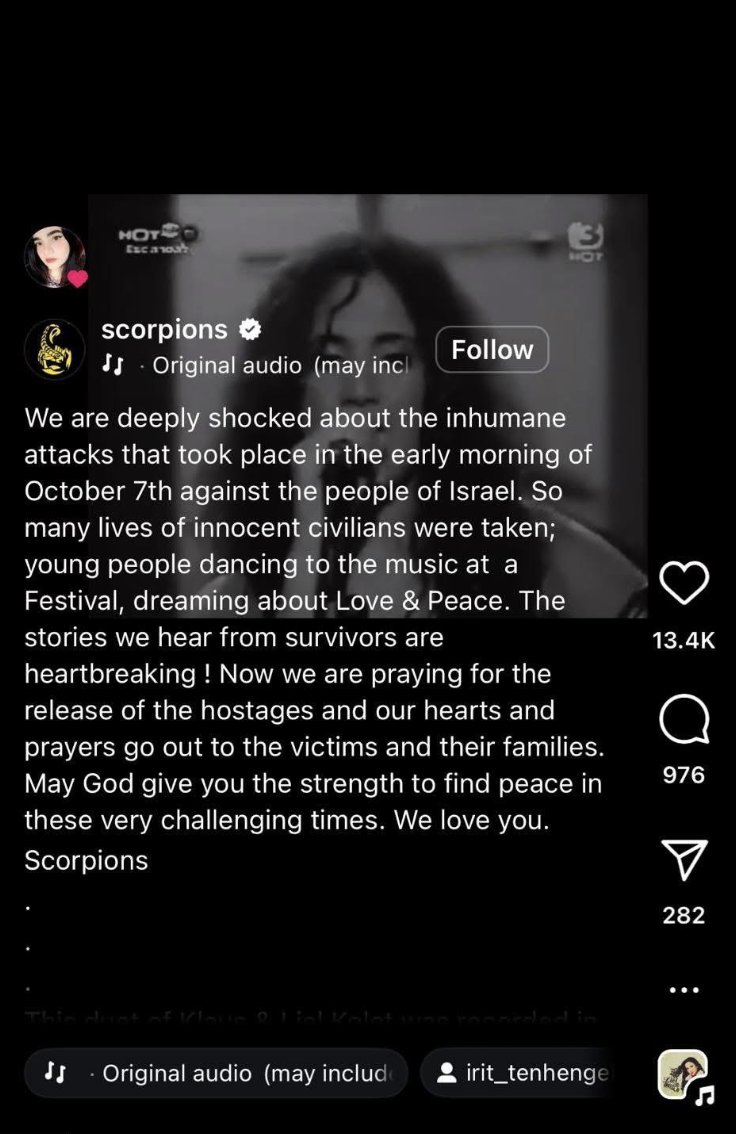Open the scorpions username link
Image resolution: width=736 pixels, height=1134 pixels.
point(164,329)
